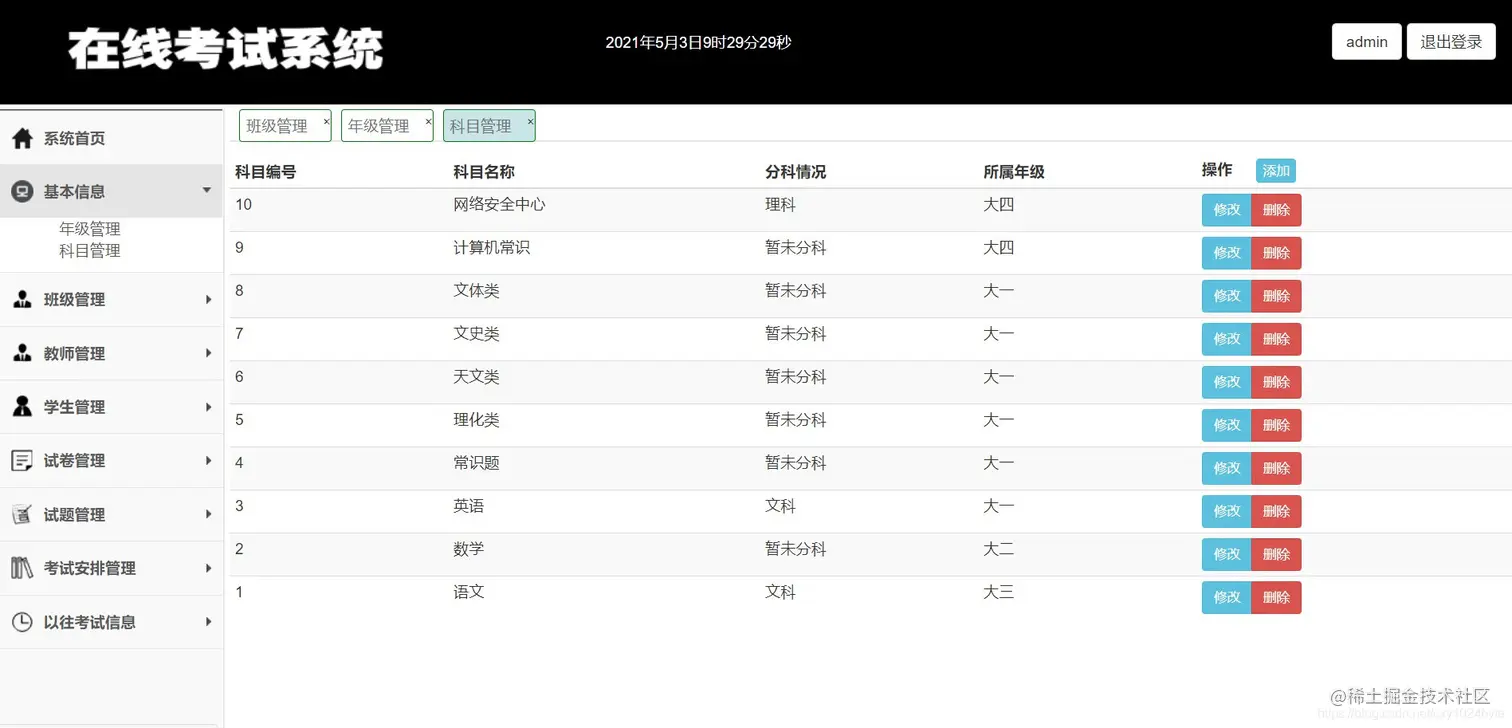
Task: Expand the 以往考试信息 sidebar arrow
Action: pos(208,622)
